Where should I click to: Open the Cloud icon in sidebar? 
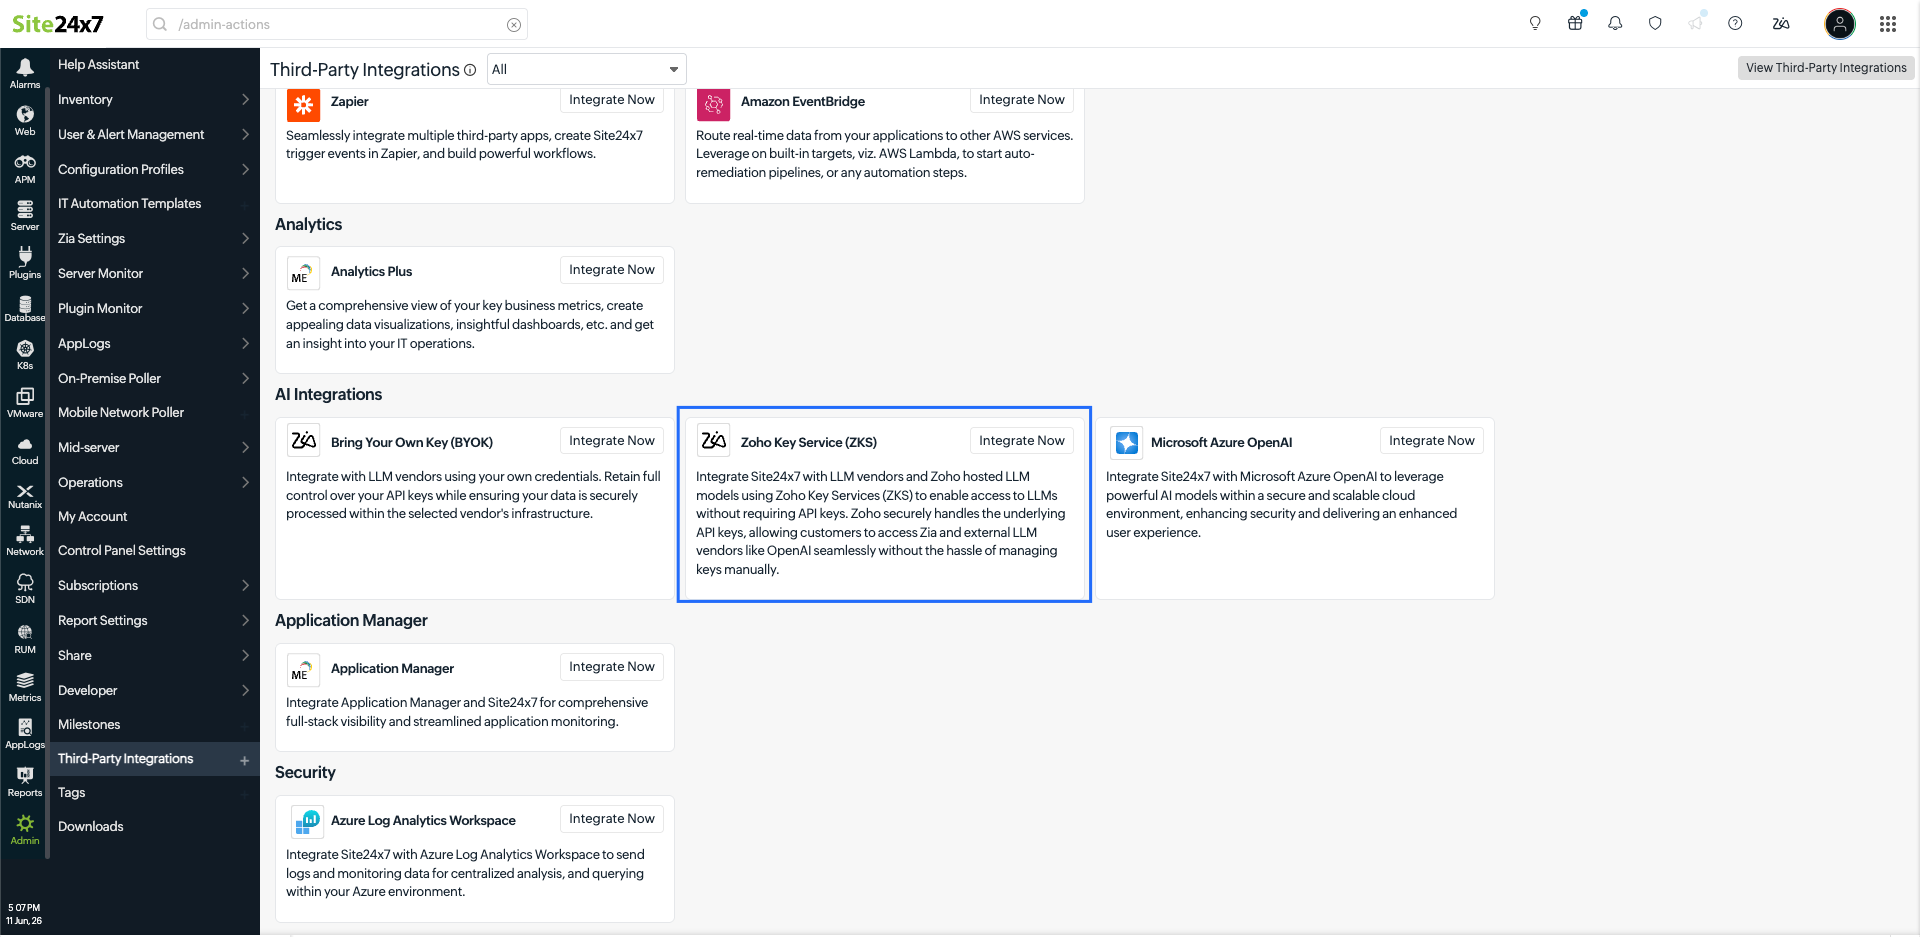point(25,451)
